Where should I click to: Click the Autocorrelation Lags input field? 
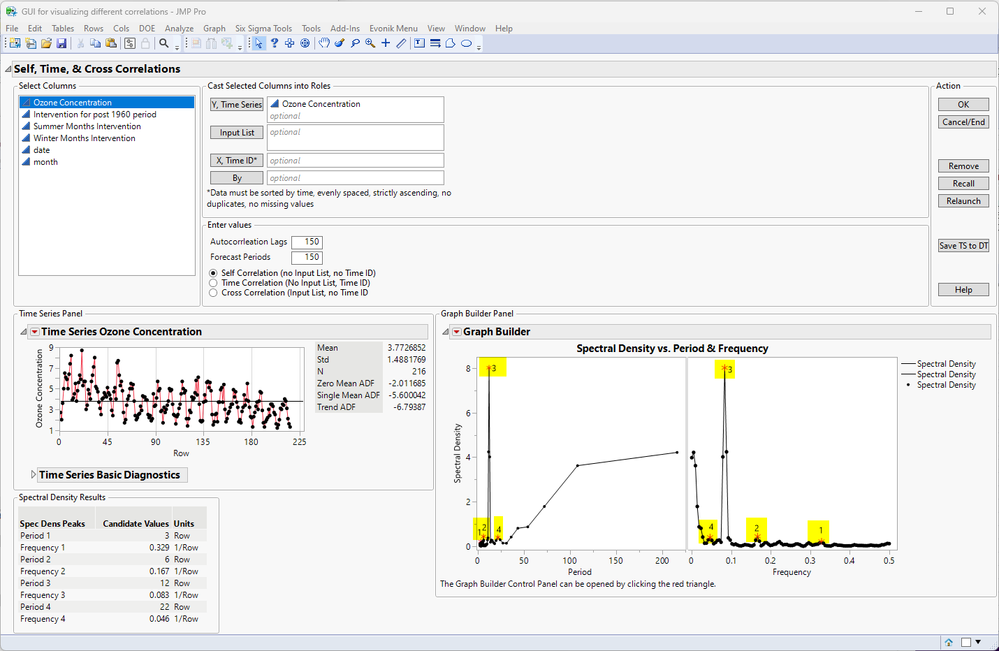[307, 242]
